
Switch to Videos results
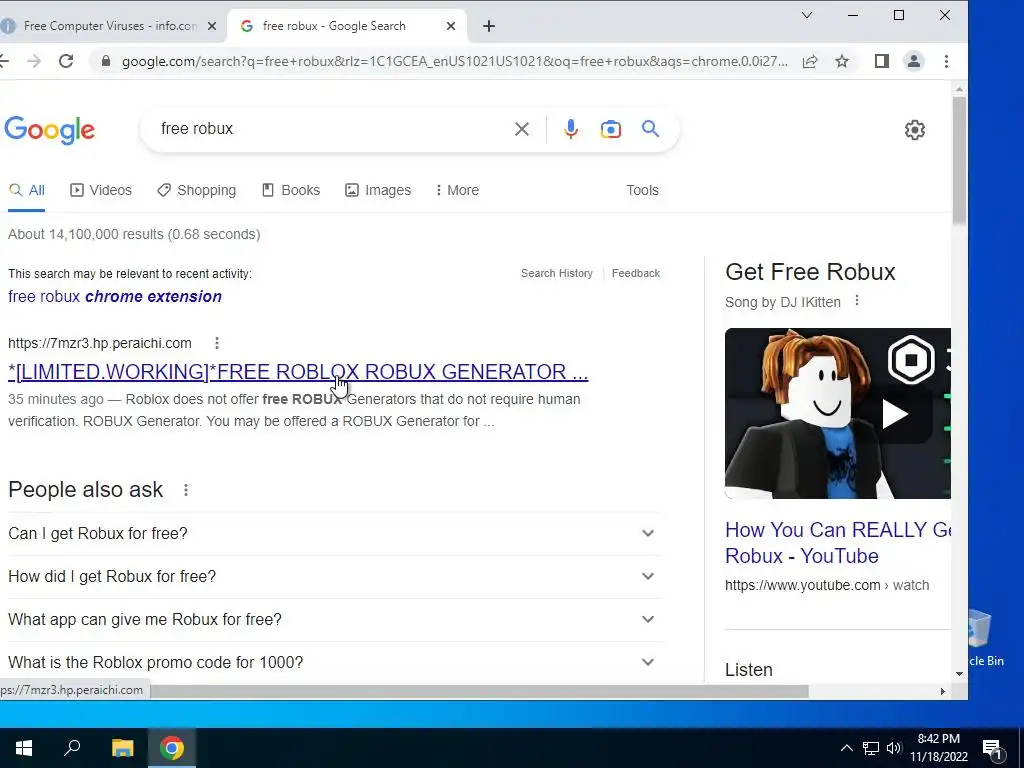[x=101, y=190]
